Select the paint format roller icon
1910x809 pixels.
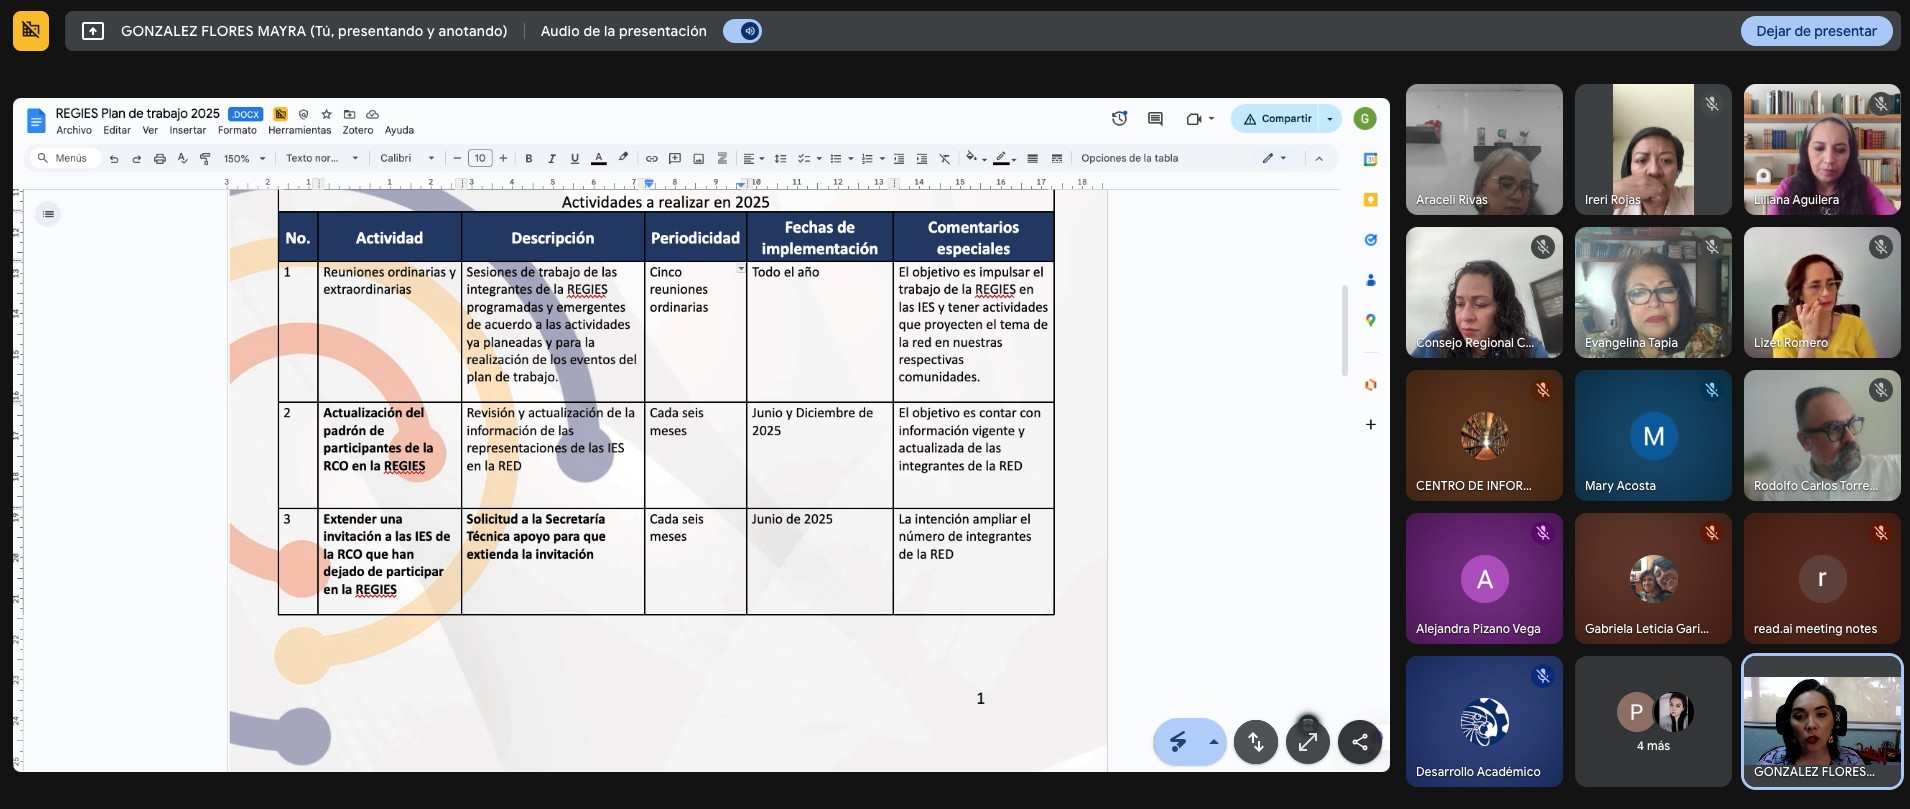pyautogui.click(x=205, y=158)
